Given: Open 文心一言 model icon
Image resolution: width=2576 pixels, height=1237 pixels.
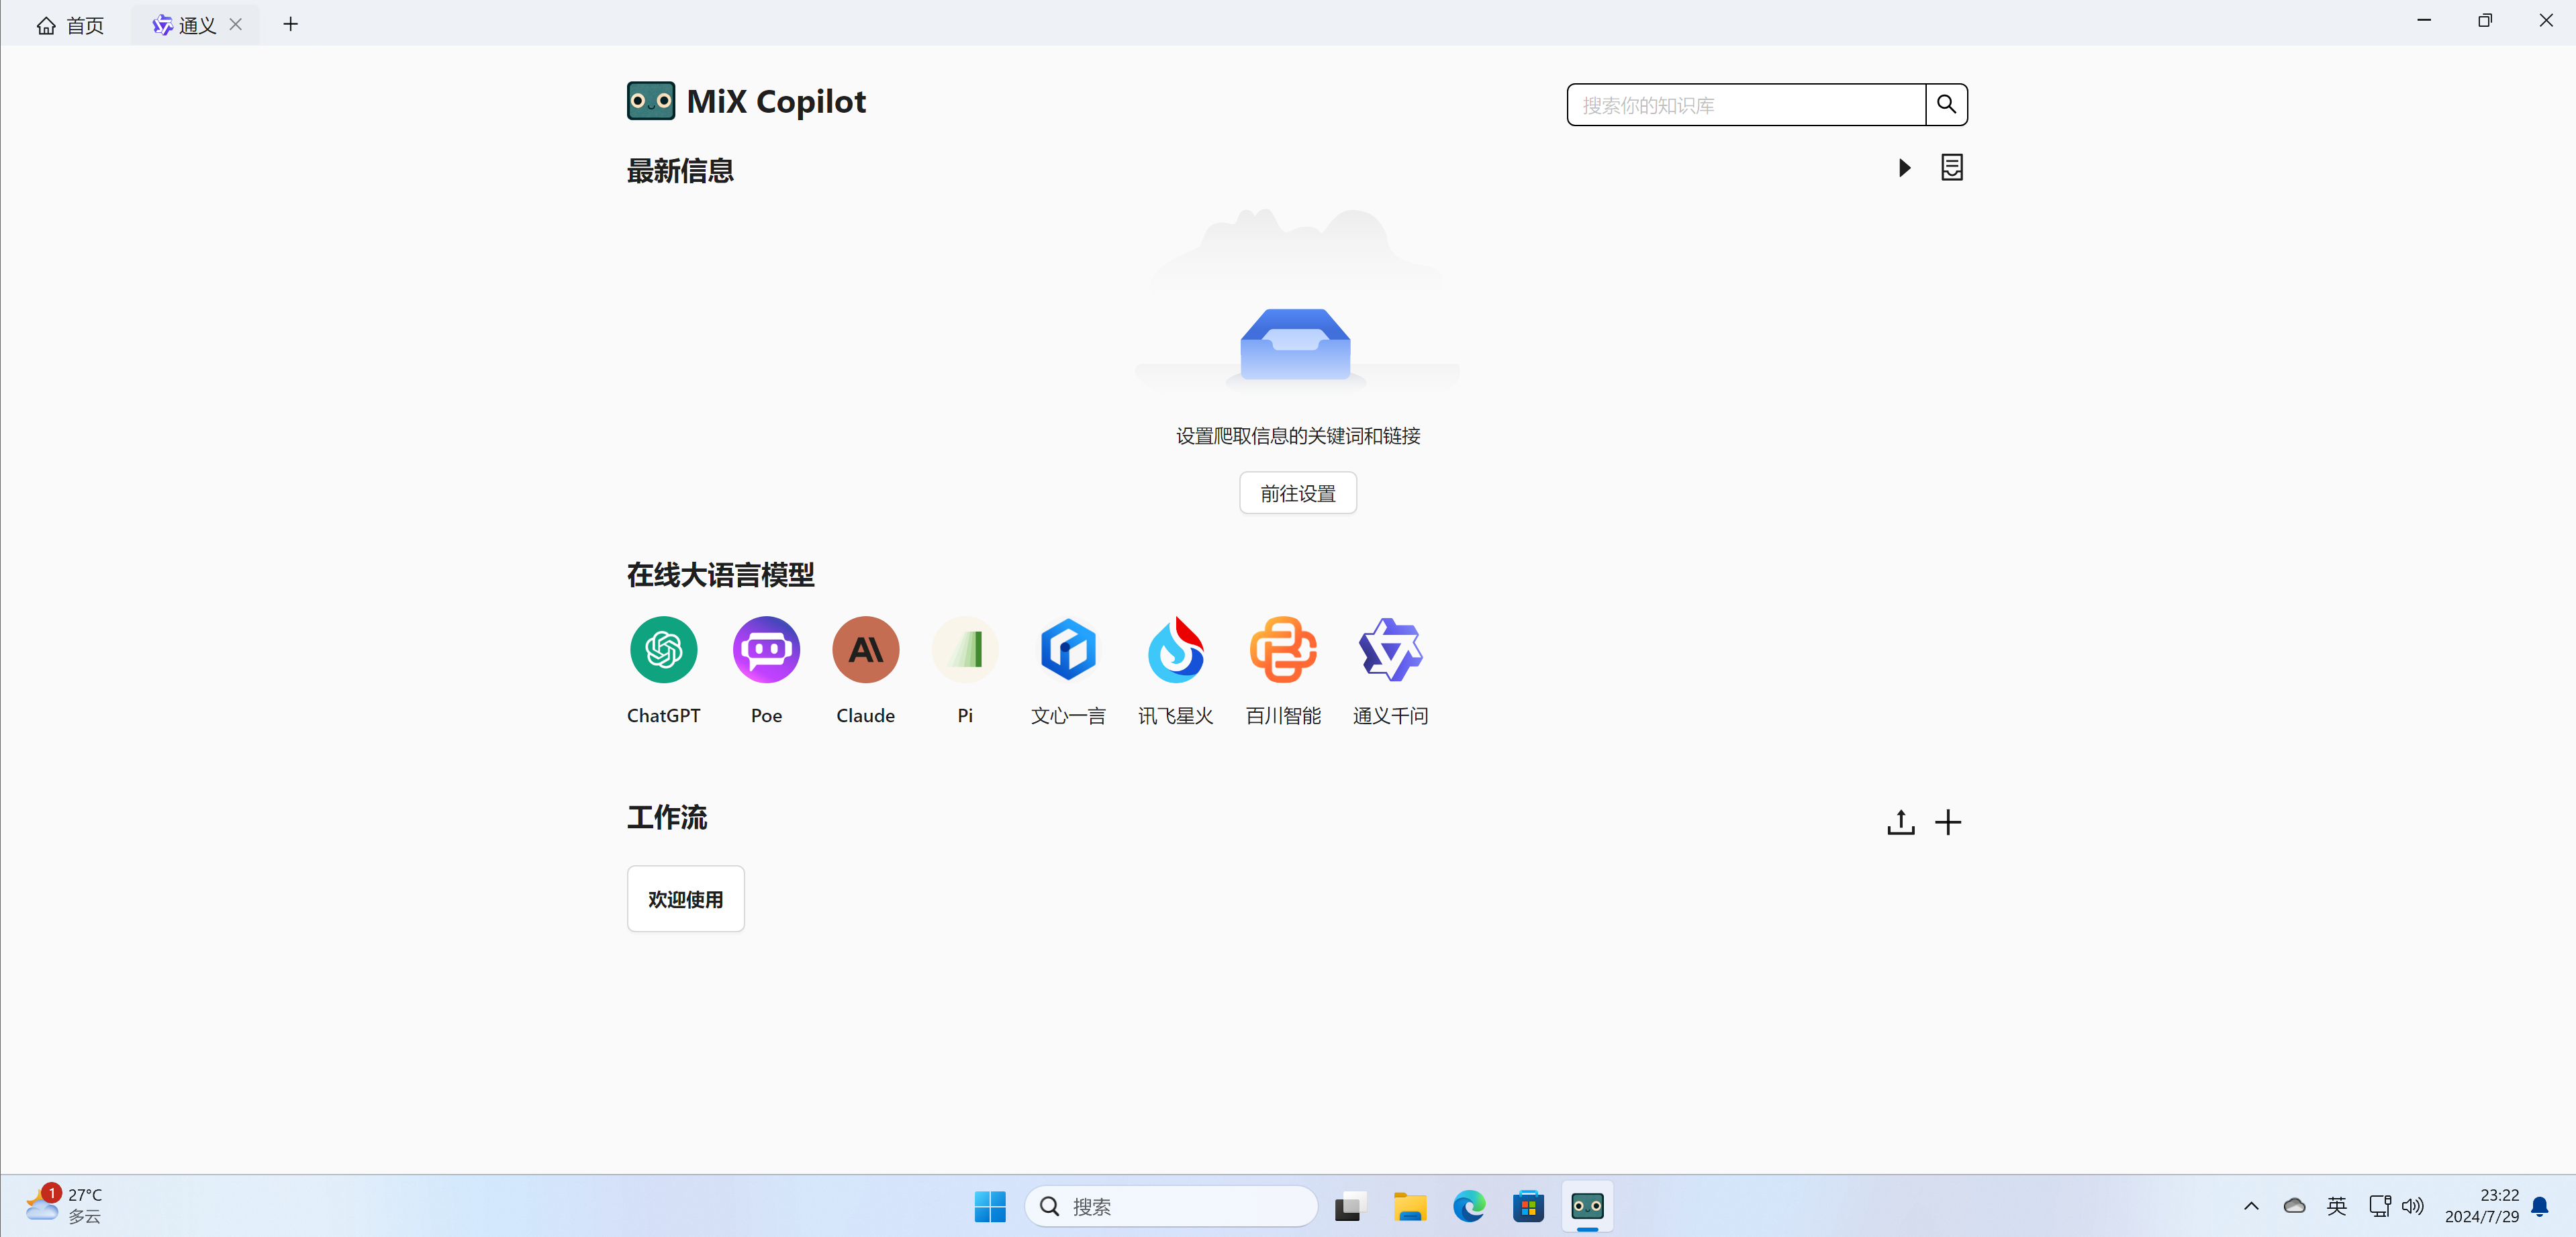Looking at the screenshot, I should [x=1068, y=650].
